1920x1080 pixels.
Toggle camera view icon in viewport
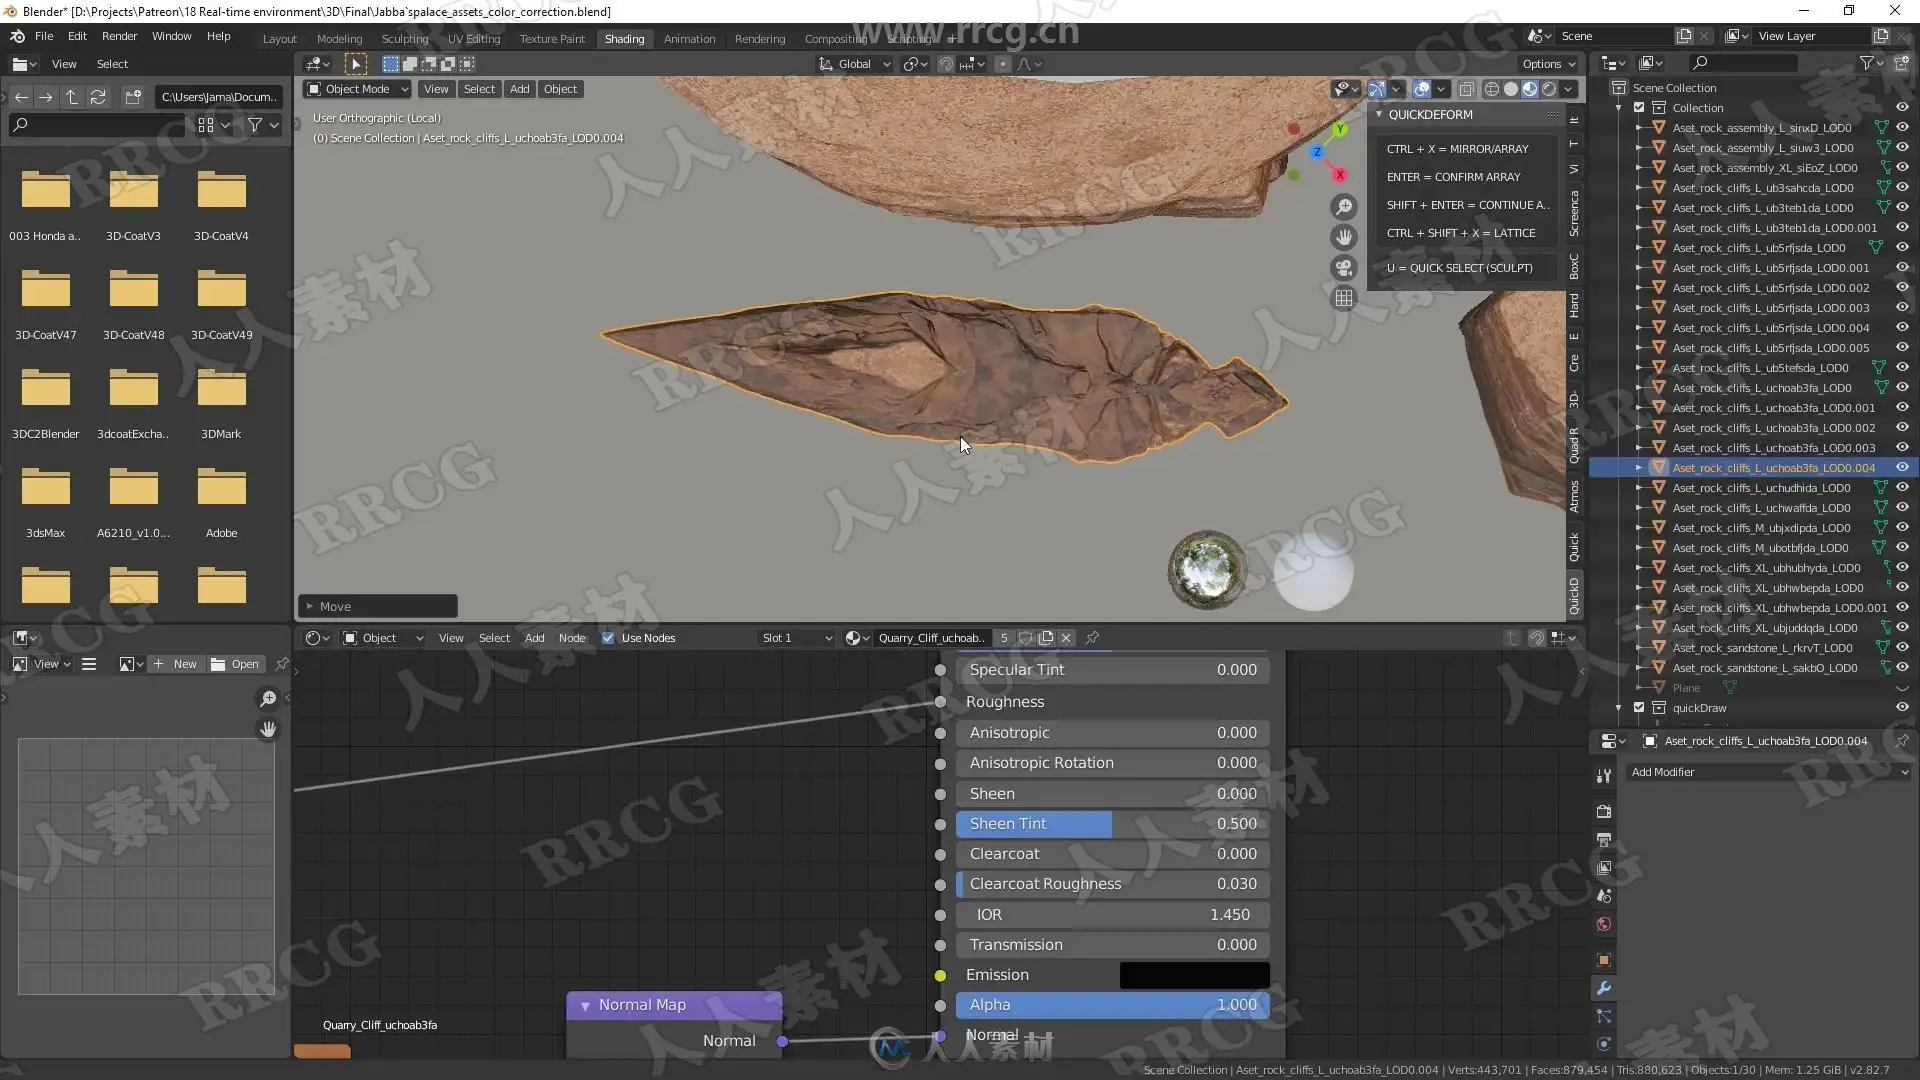coord(1344,268)
